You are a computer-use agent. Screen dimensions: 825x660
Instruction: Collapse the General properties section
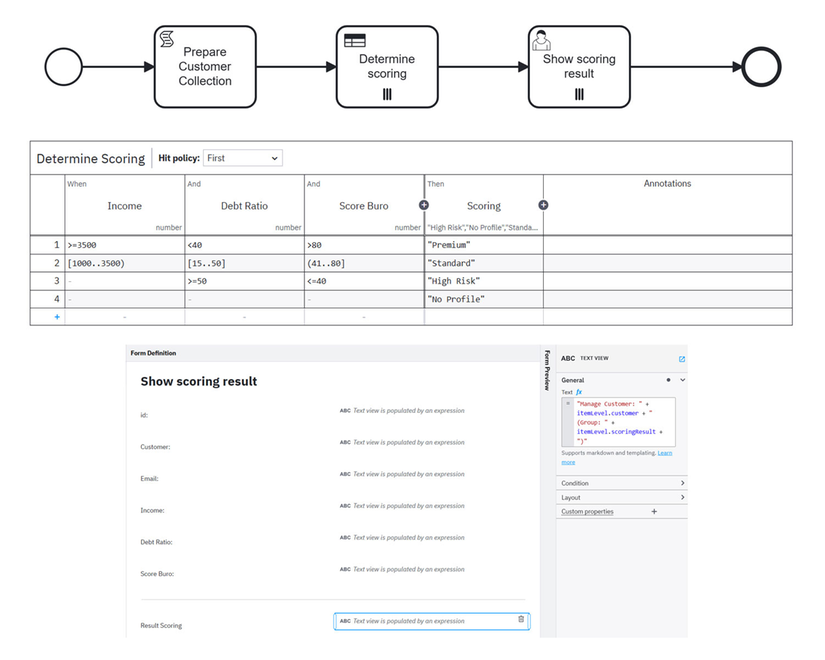point(682,380)
